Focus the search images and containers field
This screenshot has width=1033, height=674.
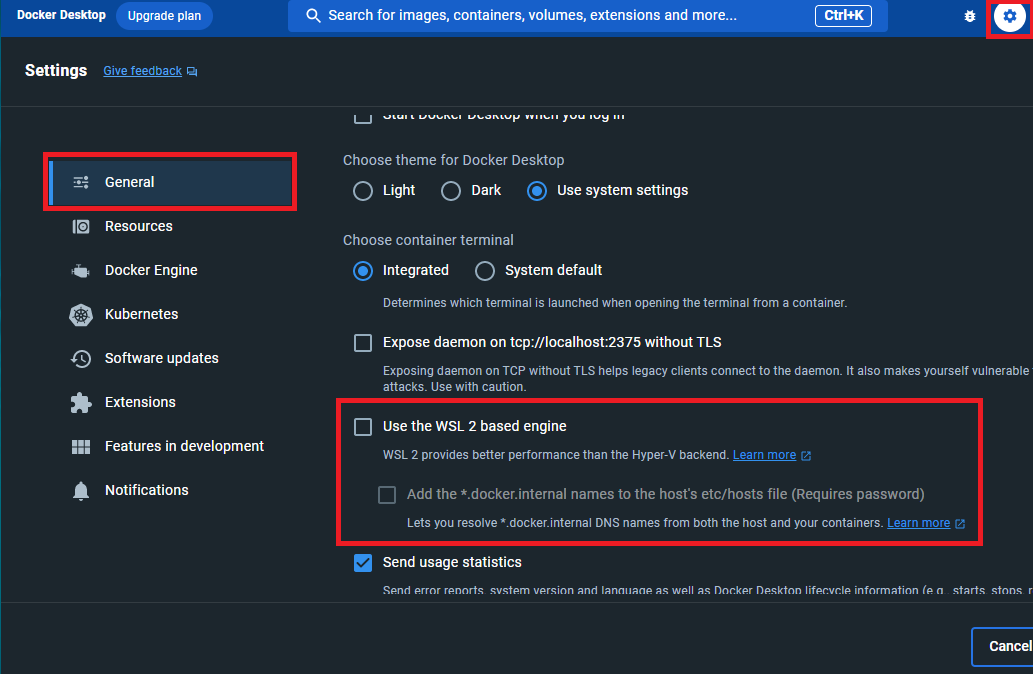coord(588,16)
